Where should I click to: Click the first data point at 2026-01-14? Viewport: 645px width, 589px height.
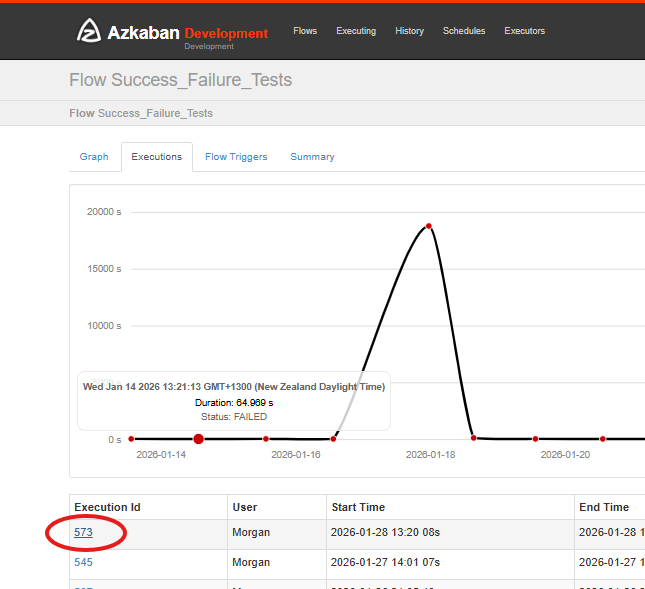tap(131, 439)
